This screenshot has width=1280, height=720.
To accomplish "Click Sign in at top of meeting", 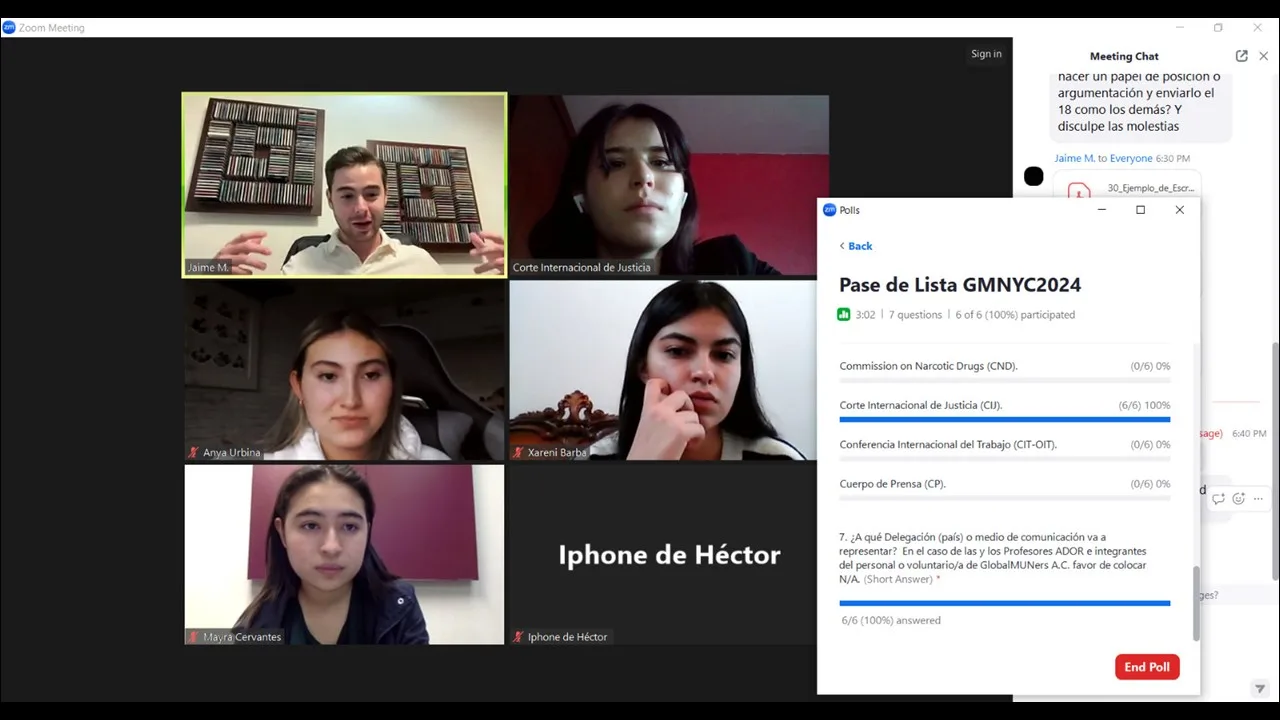I will (x=985, y=54).
